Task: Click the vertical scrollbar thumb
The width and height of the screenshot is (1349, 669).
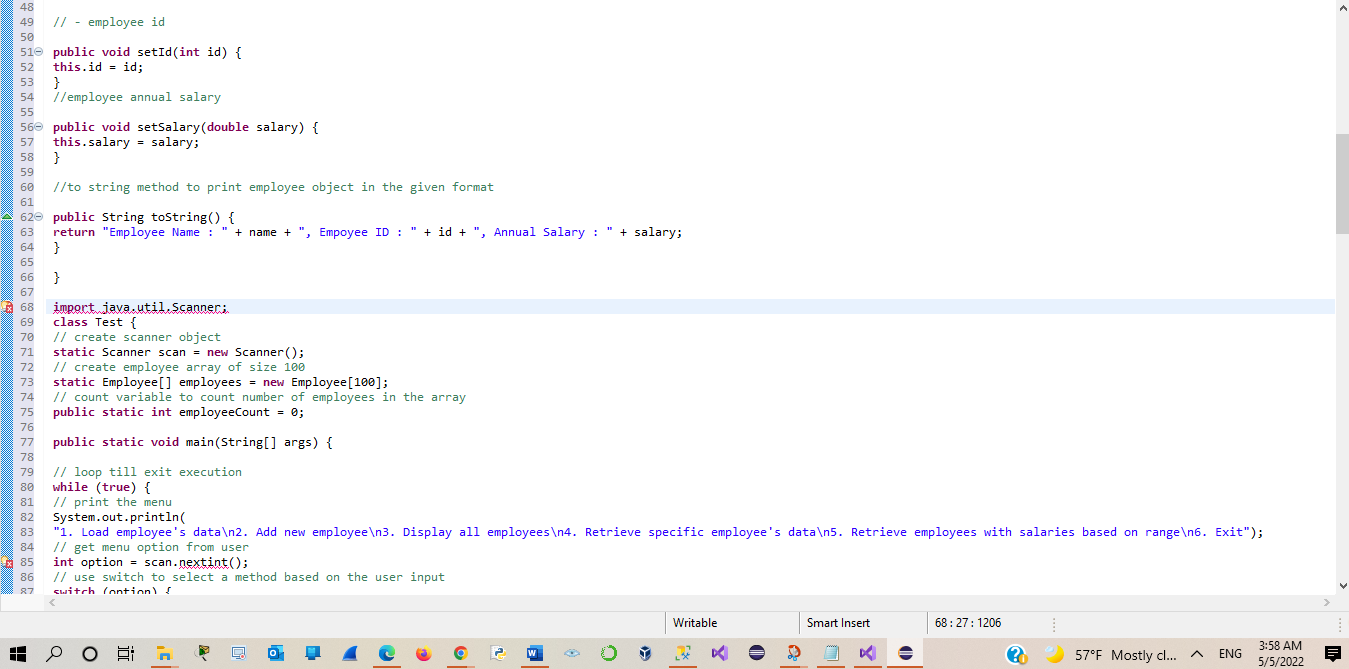Action: (x=1342, y=180)
